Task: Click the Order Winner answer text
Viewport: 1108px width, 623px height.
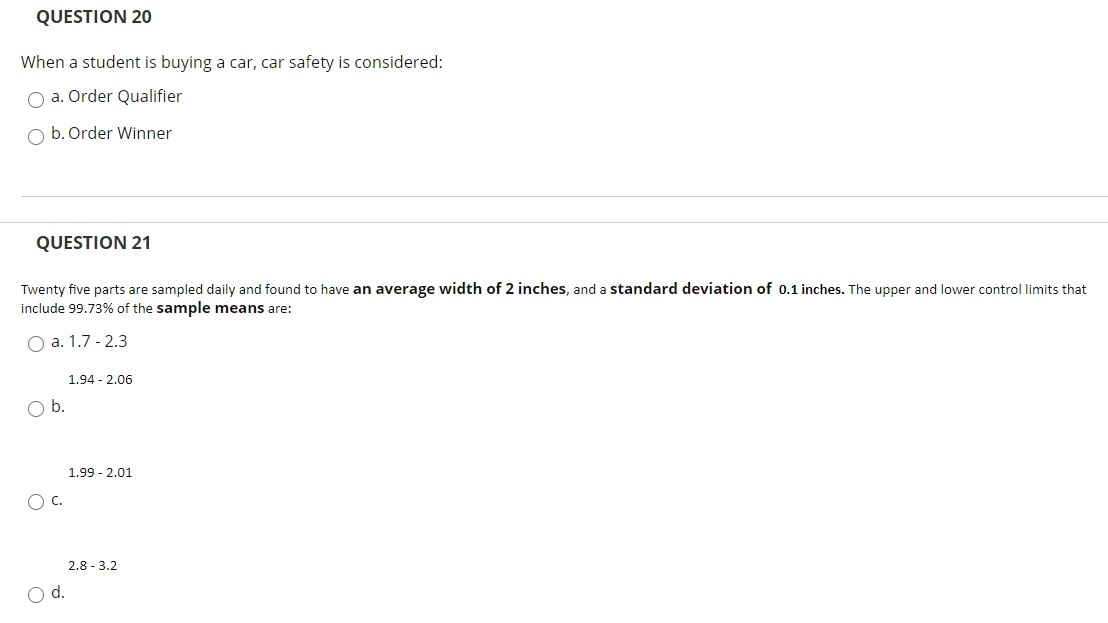Action: (x=113, y=133)
